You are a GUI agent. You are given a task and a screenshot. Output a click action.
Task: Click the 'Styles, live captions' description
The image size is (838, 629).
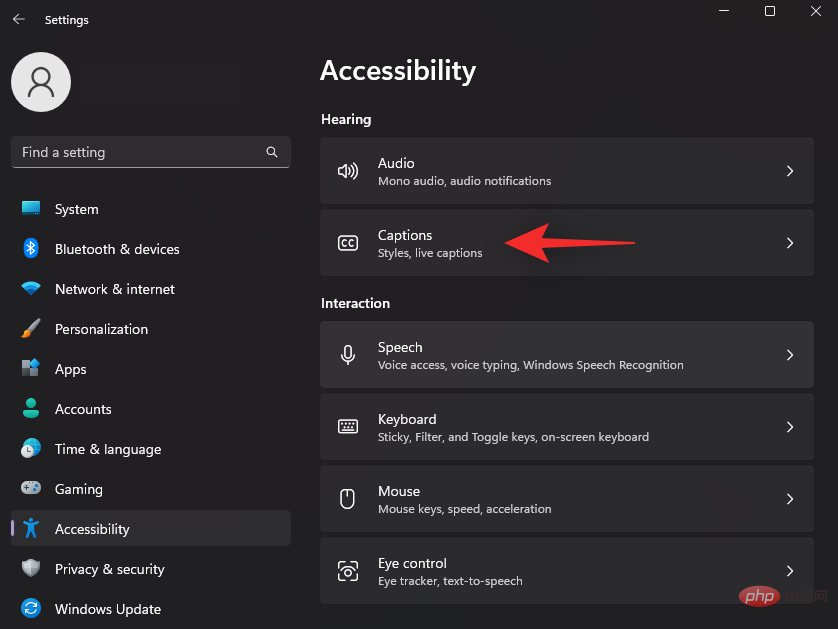[x=430, y=253]
